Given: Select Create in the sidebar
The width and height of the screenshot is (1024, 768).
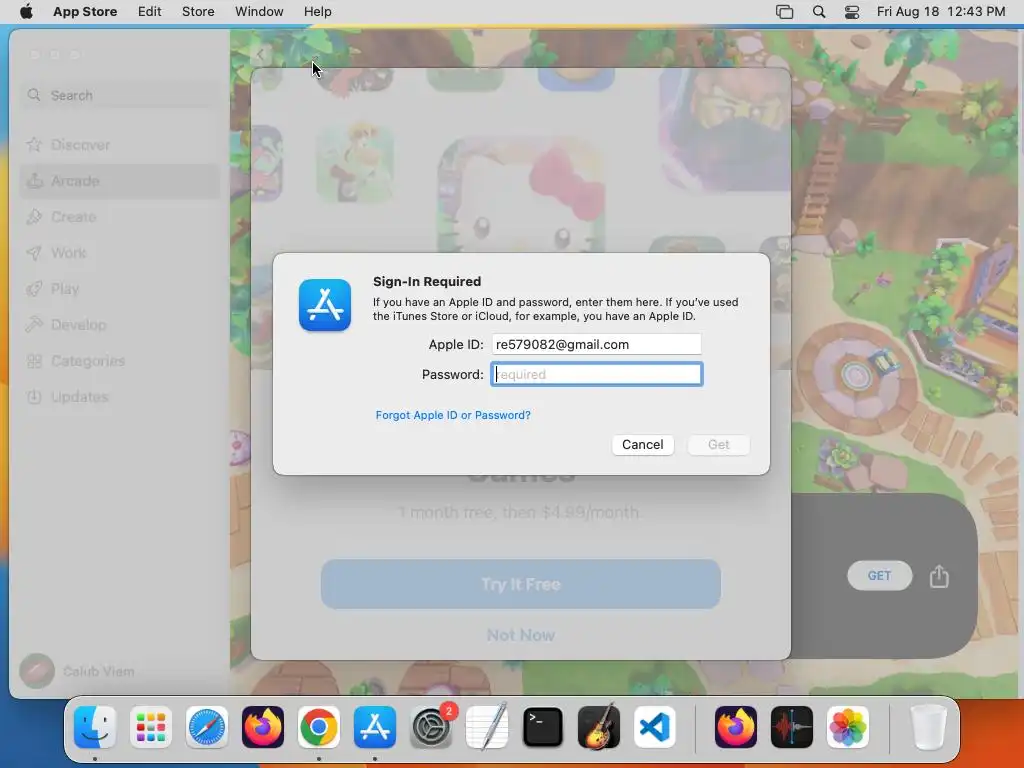Looking at the screenshot, I should coord(120,217).
